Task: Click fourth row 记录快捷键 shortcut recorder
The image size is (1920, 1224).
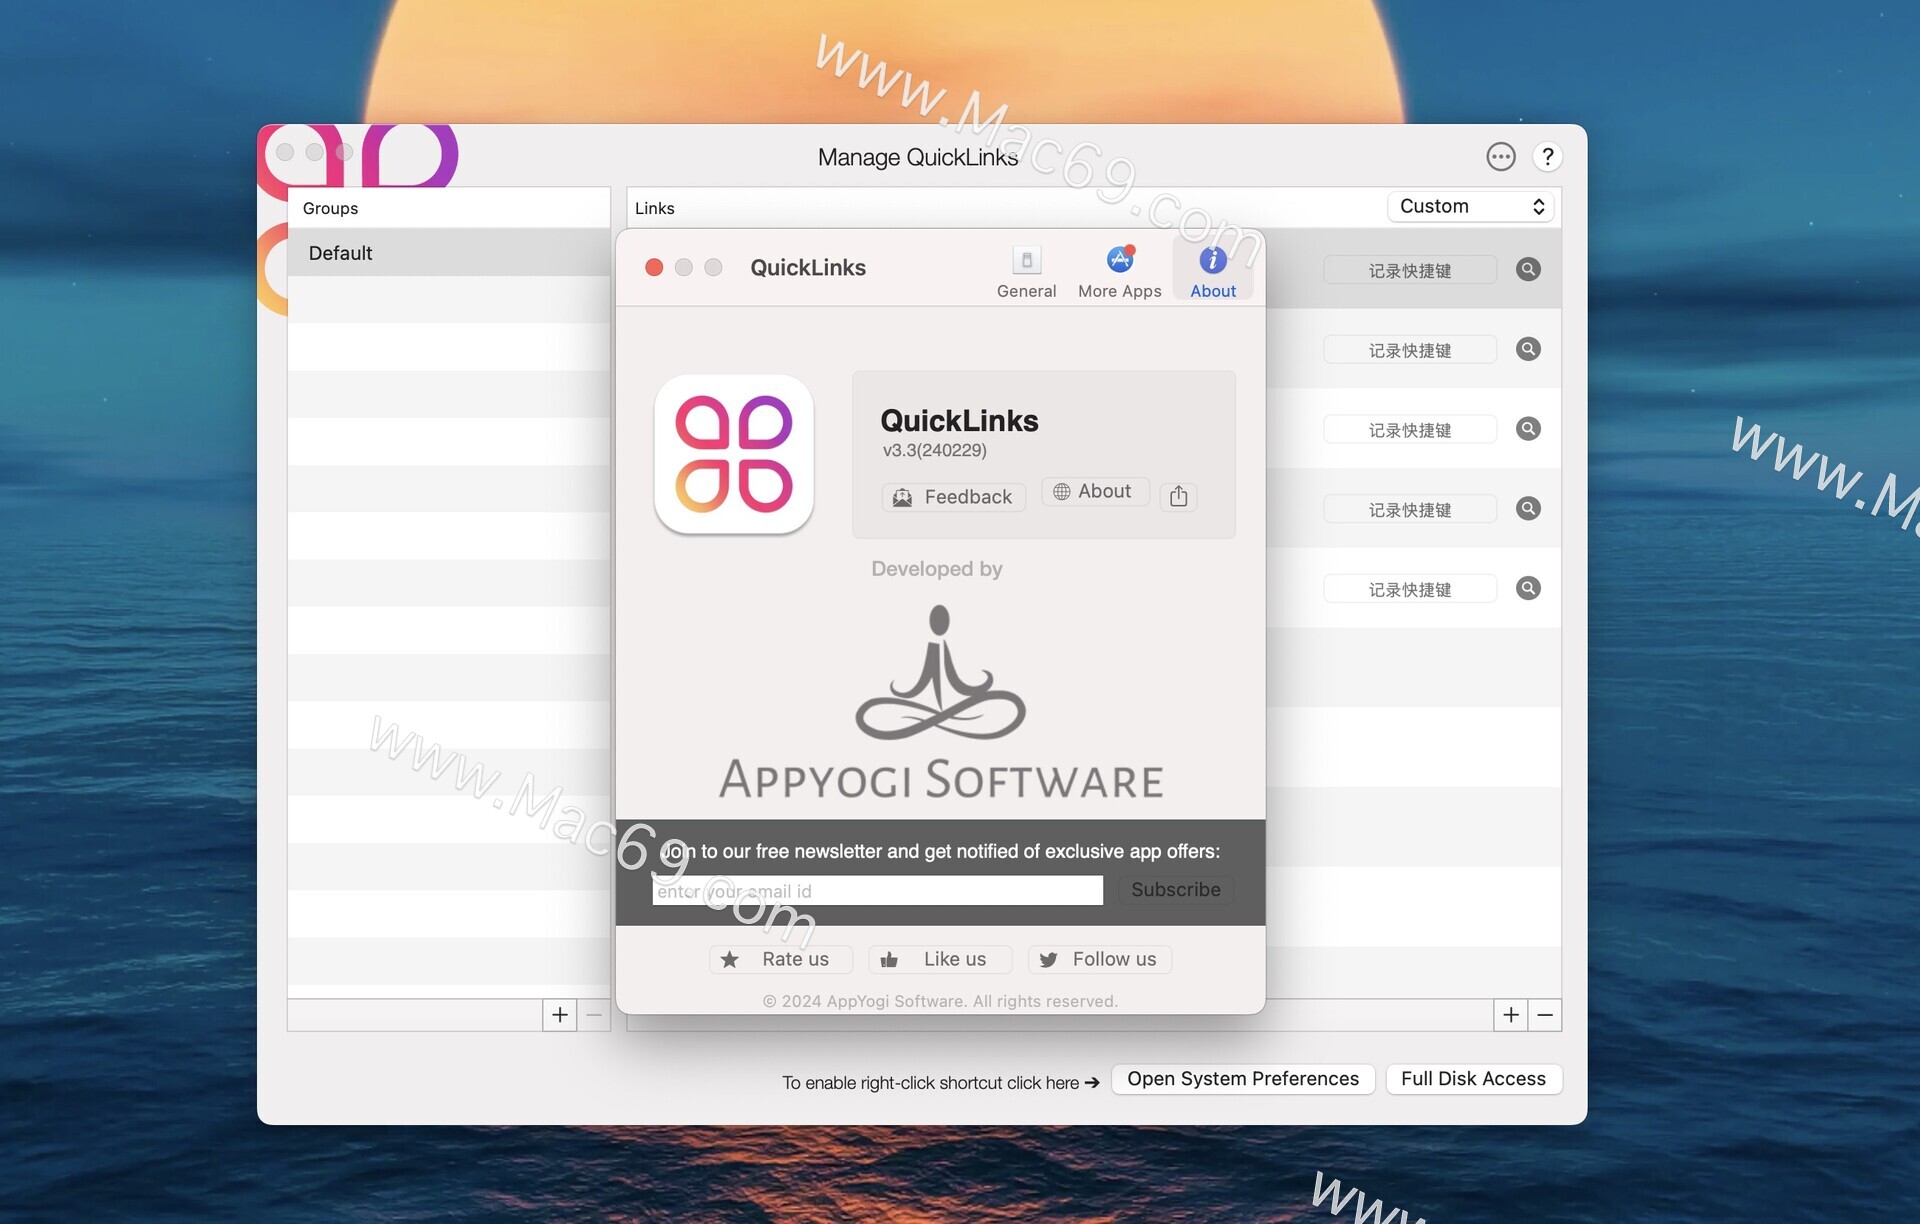Action: tap(1410, 510)
